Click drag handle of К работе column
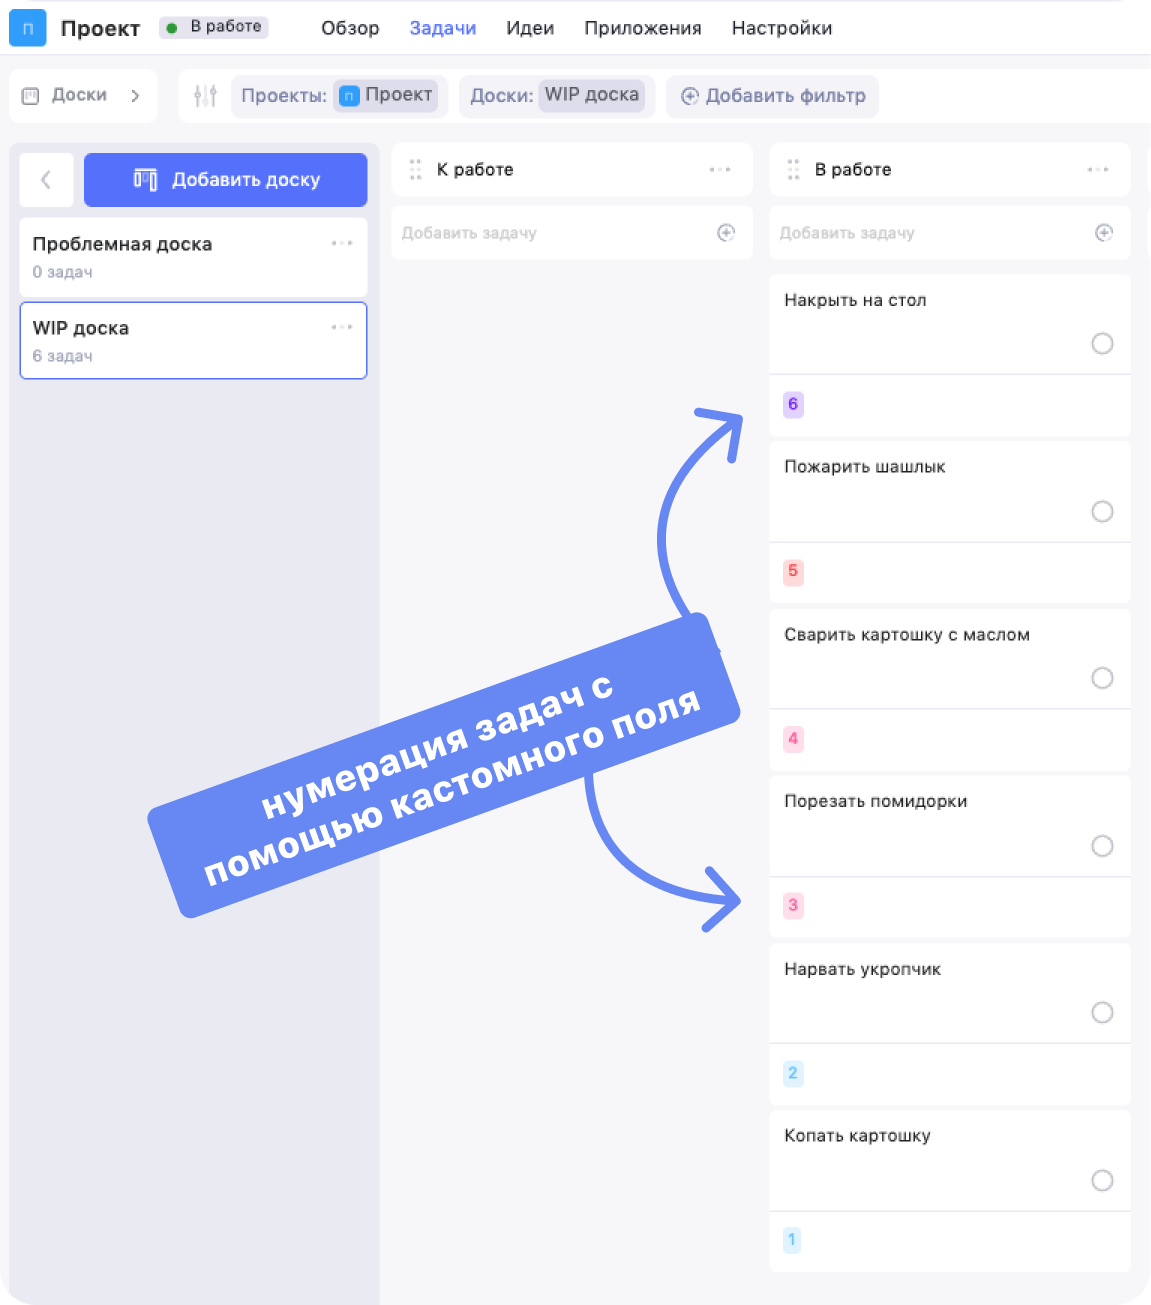Image resolution: width=1151 pixels, height=1305 pixels. tap(415, 170)
